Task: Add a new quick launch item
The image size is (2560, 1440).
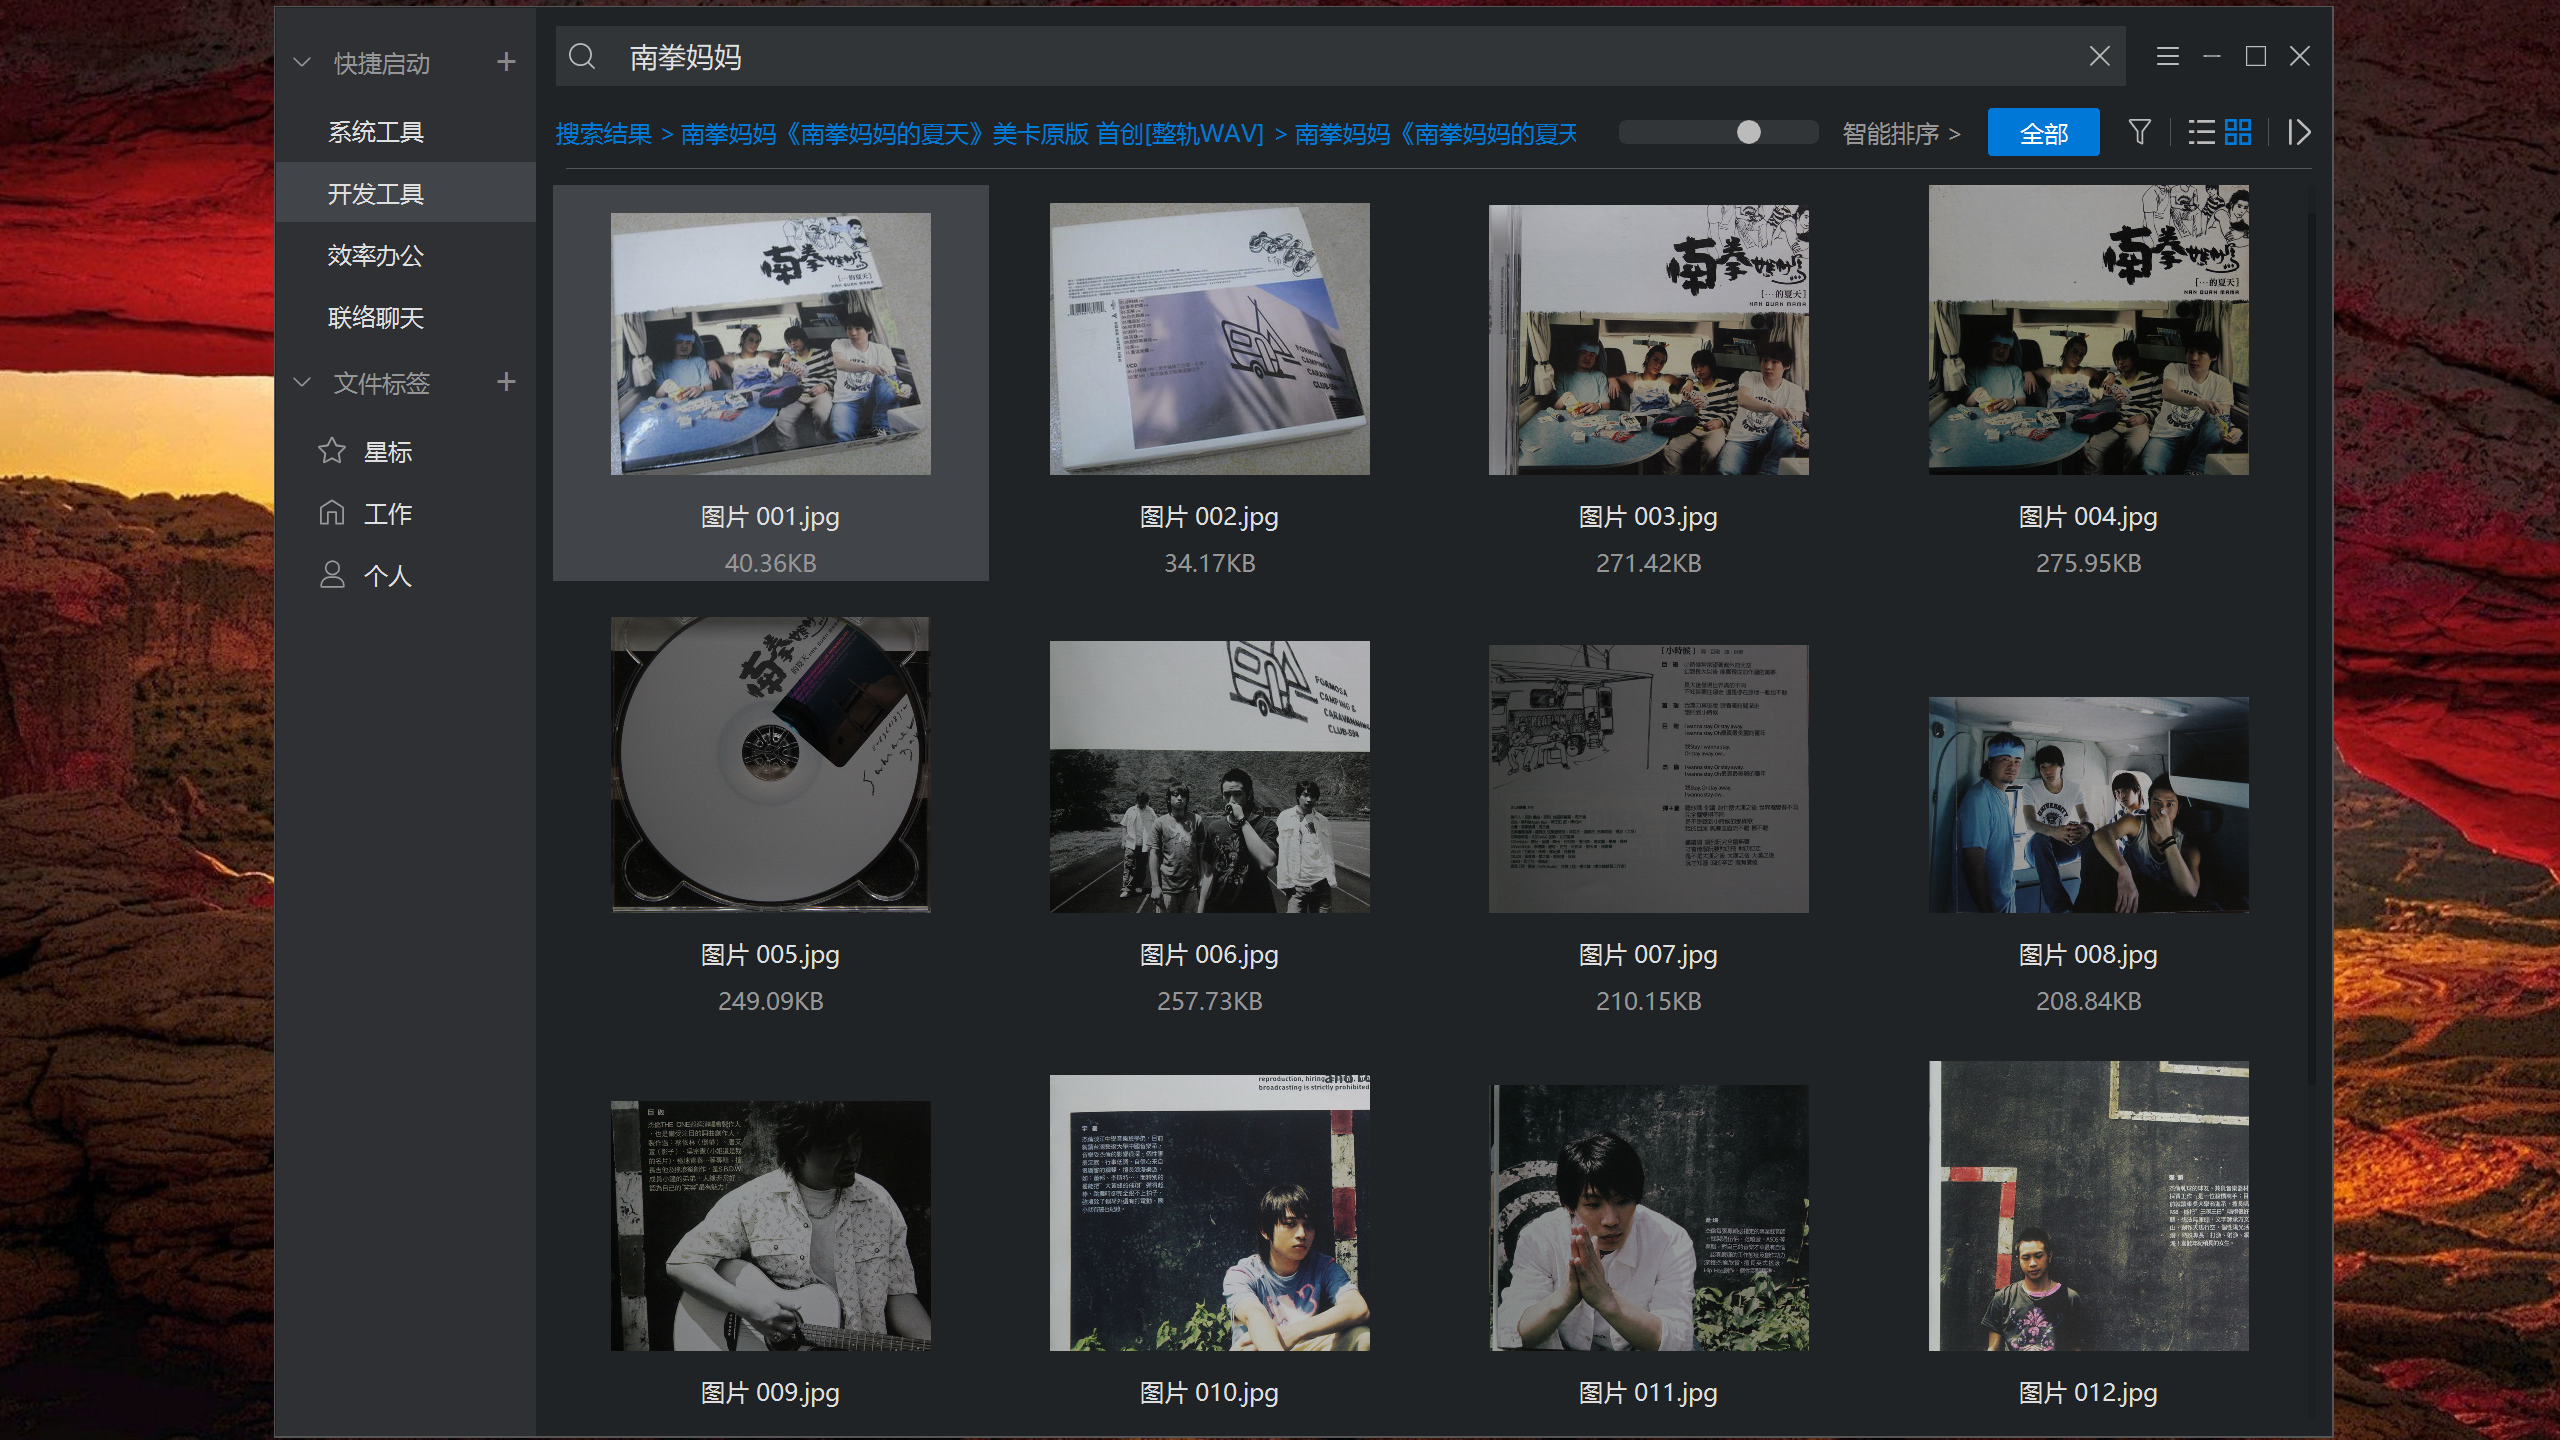Action: 506,62
